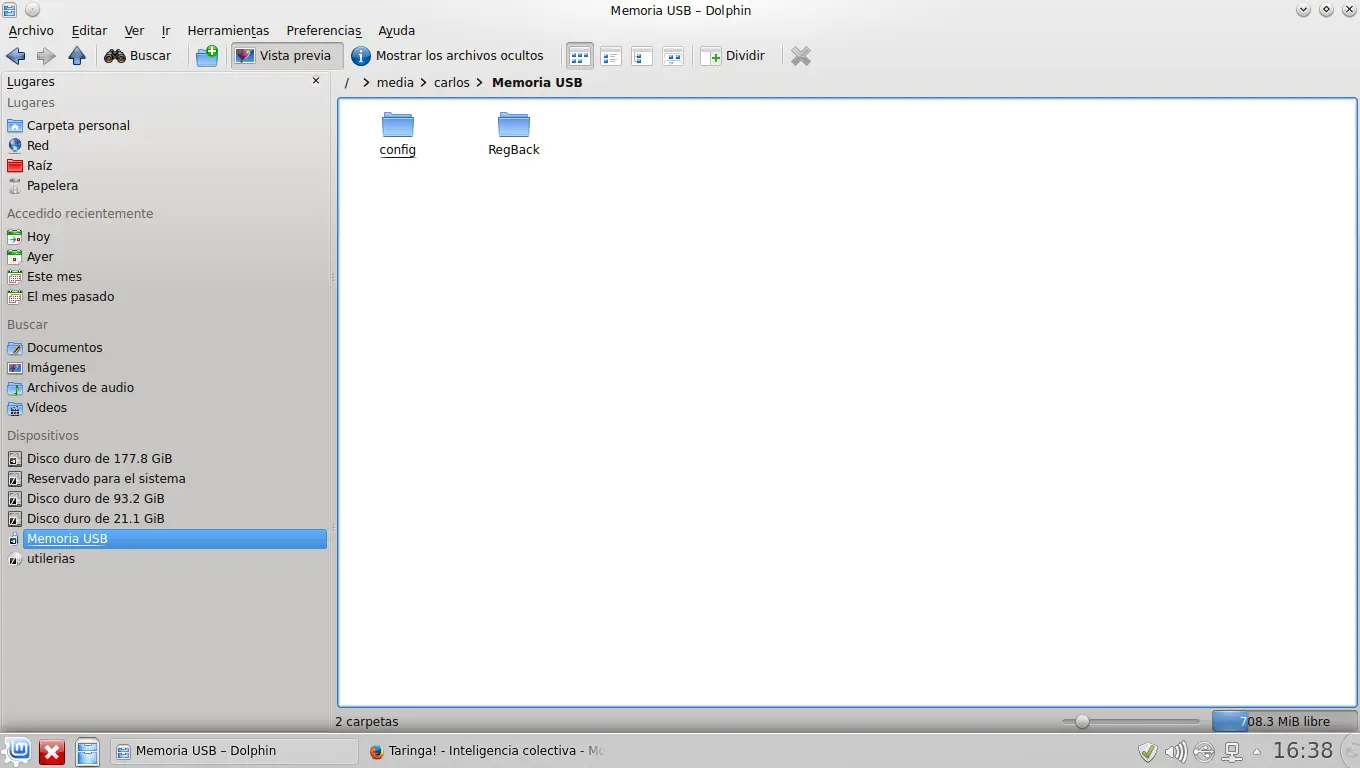This screenshot has height=768, width=1360.
Task: Open the network tray icon
Action: tap(1232, 751)
